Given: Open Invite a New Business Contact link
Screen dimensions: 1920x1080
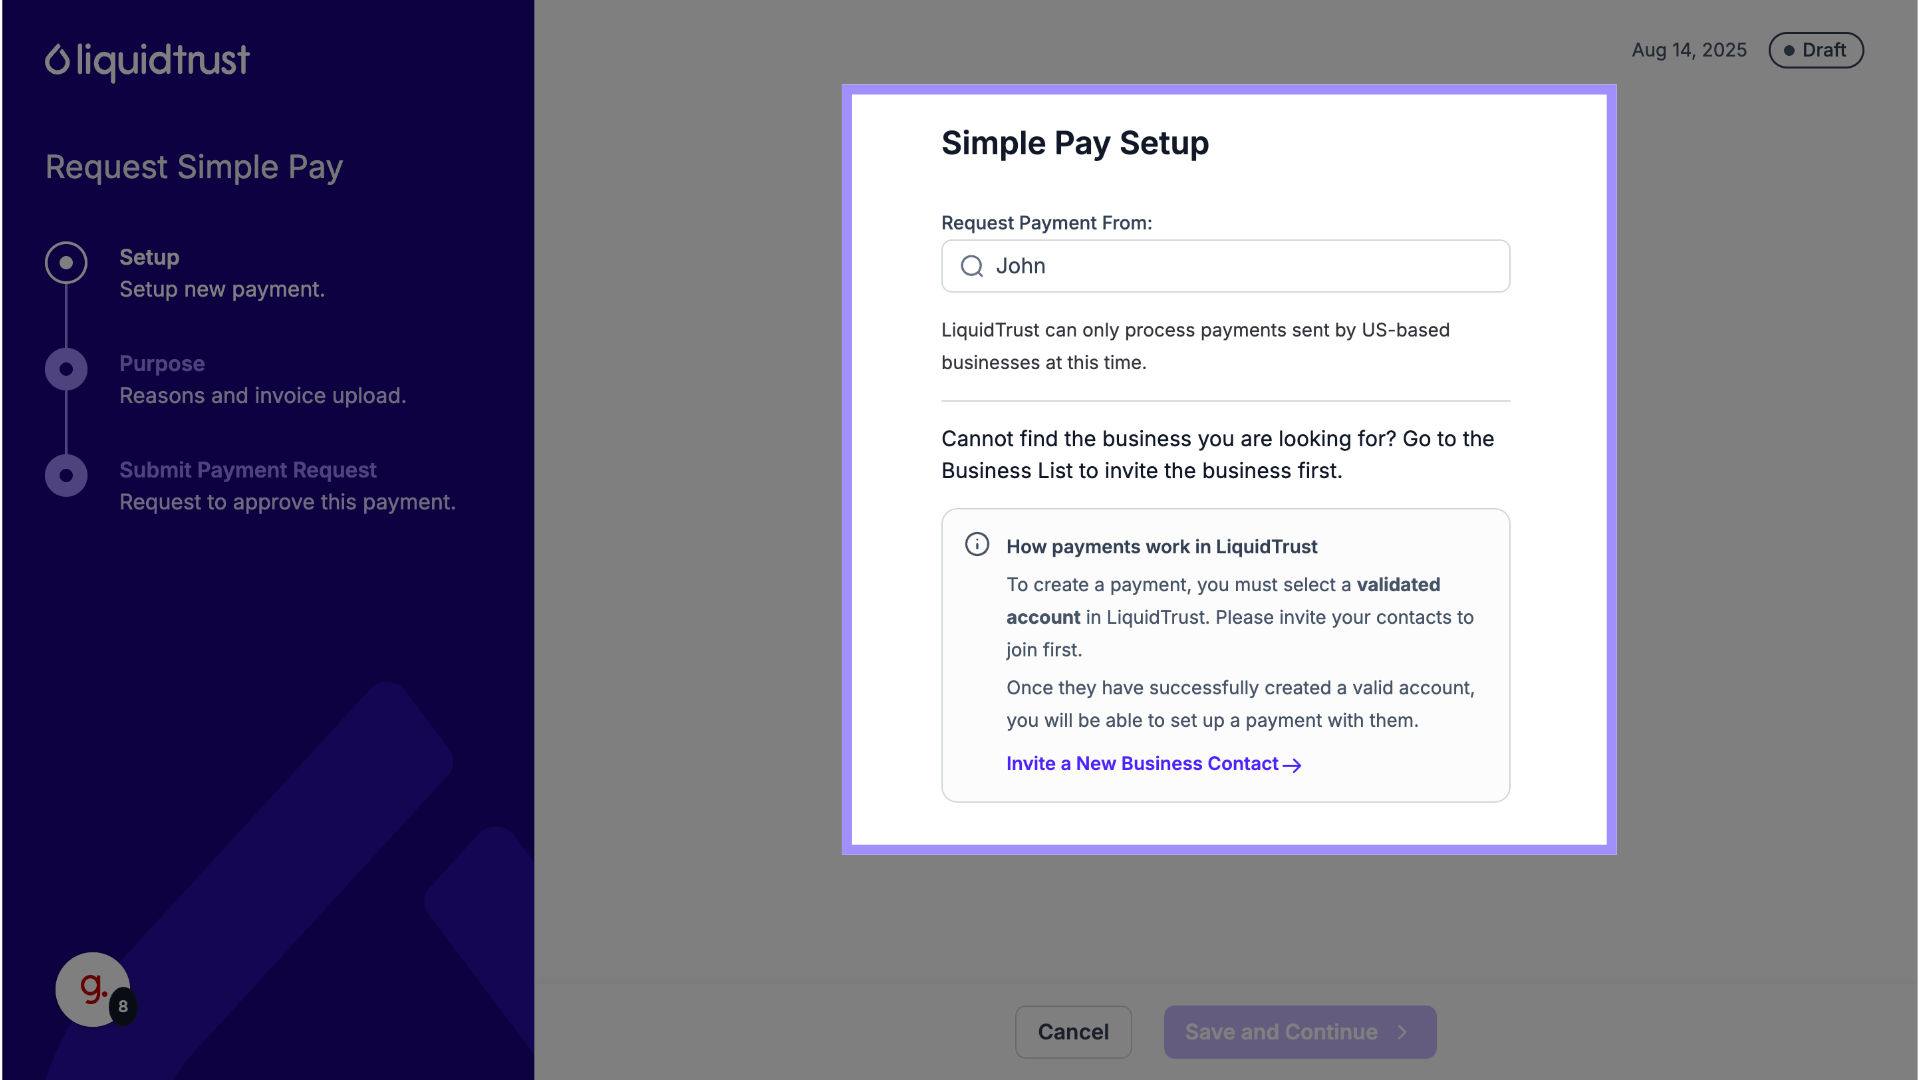Looking at the screenshot, I should 1142,764.
